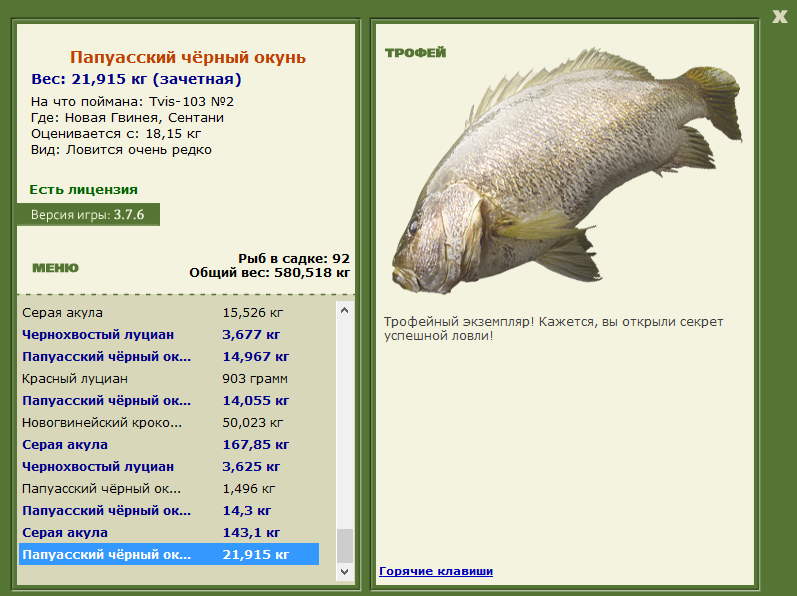Choose the 14,967 кг Папуасский чёрный окунь entry
This screenshot has height=596, width=797.
150,357
